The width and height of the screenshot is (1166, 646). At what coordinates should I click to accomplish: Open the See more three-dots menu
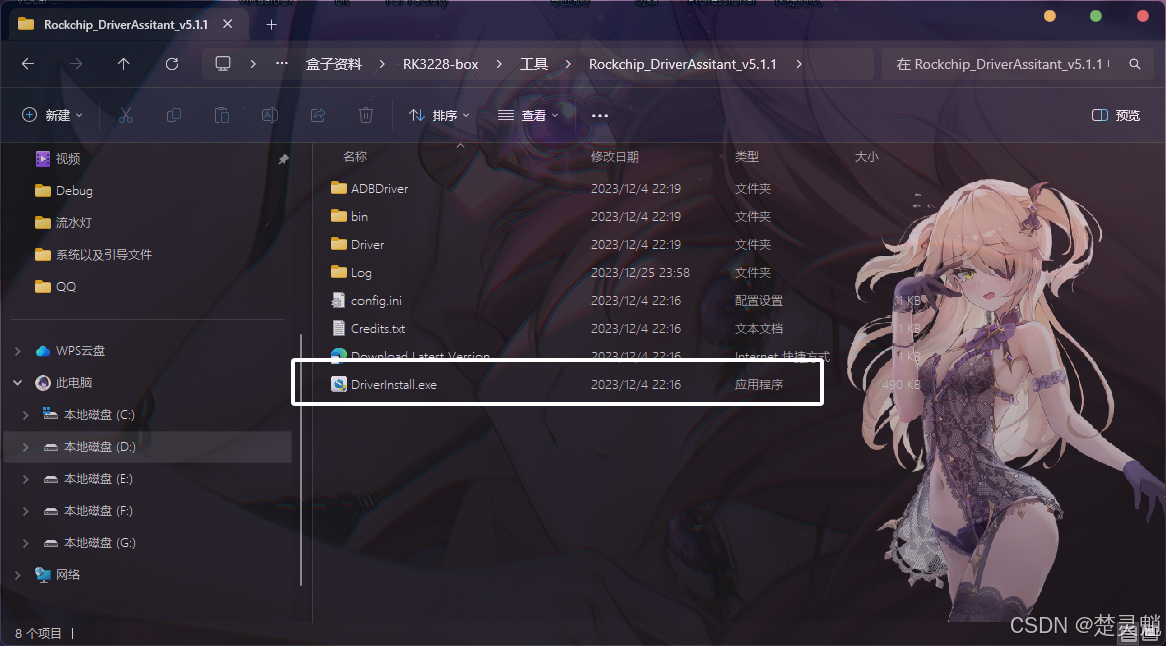(x=600, y=115)
